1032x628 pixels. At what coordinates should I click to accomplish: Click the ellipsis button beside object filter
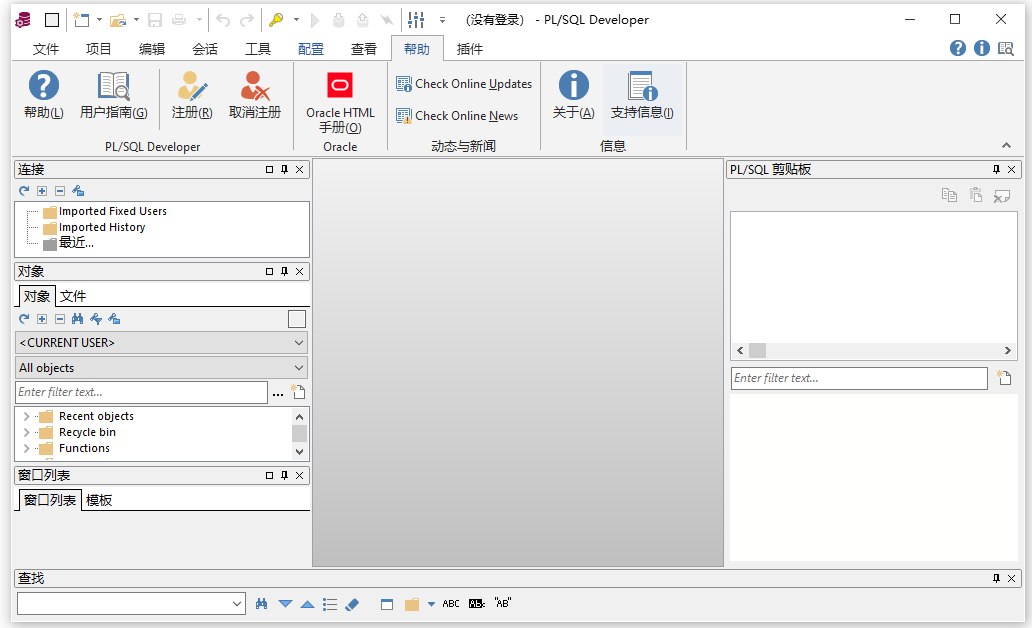(278, 393)
